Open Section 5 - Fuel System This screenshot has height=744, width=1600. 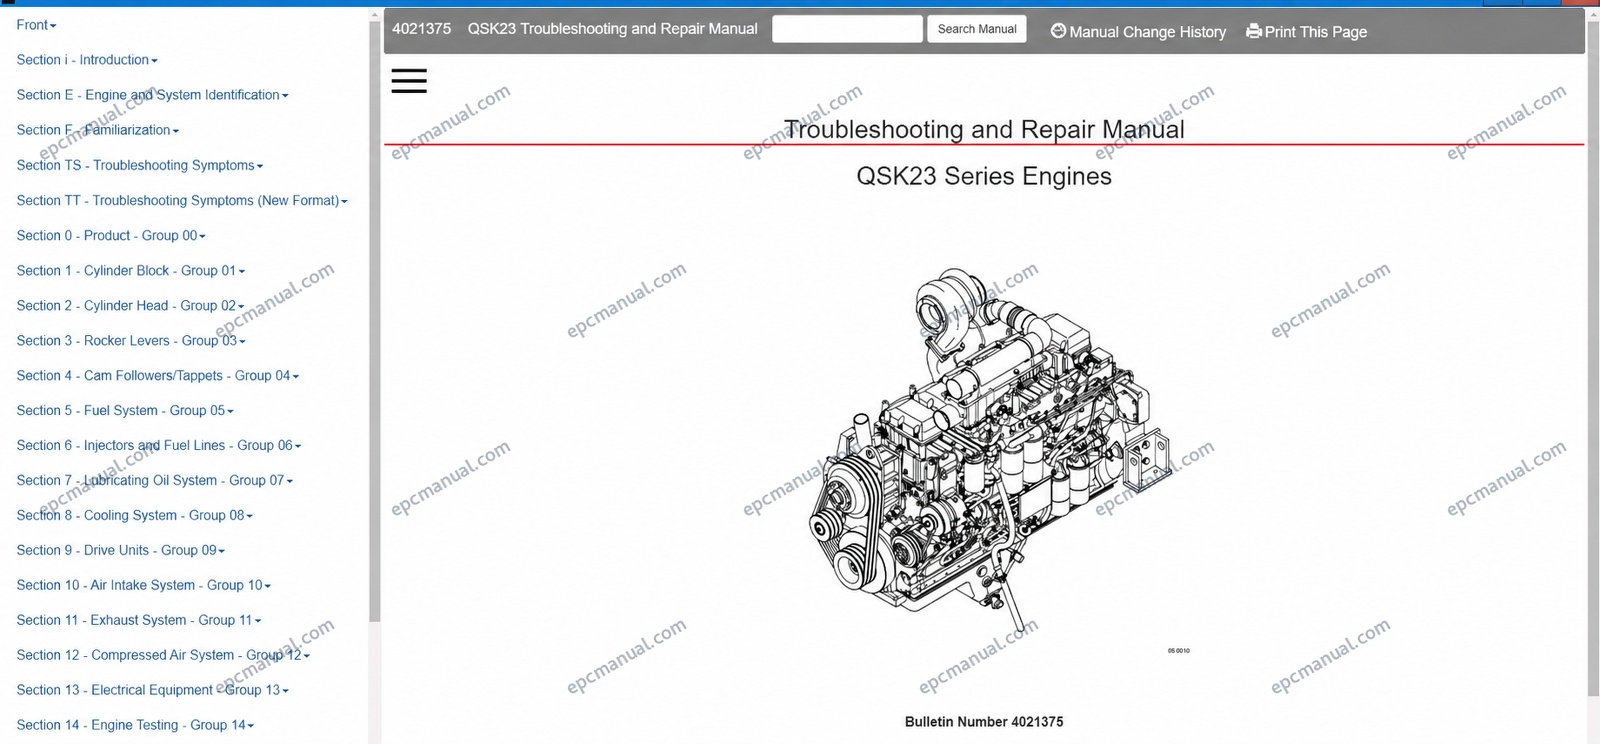[x=125, y=410]
